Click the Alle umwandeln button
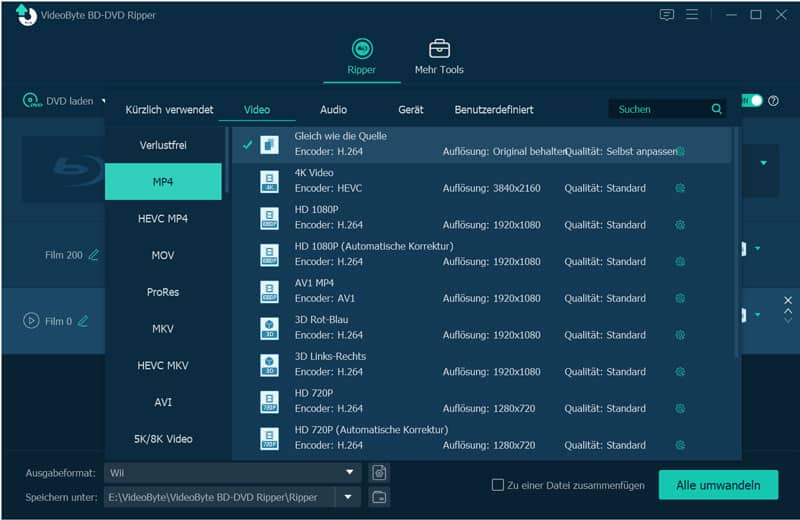Image resolution: width=800 pixels, height=520 pixels. [x=718, y=485]
